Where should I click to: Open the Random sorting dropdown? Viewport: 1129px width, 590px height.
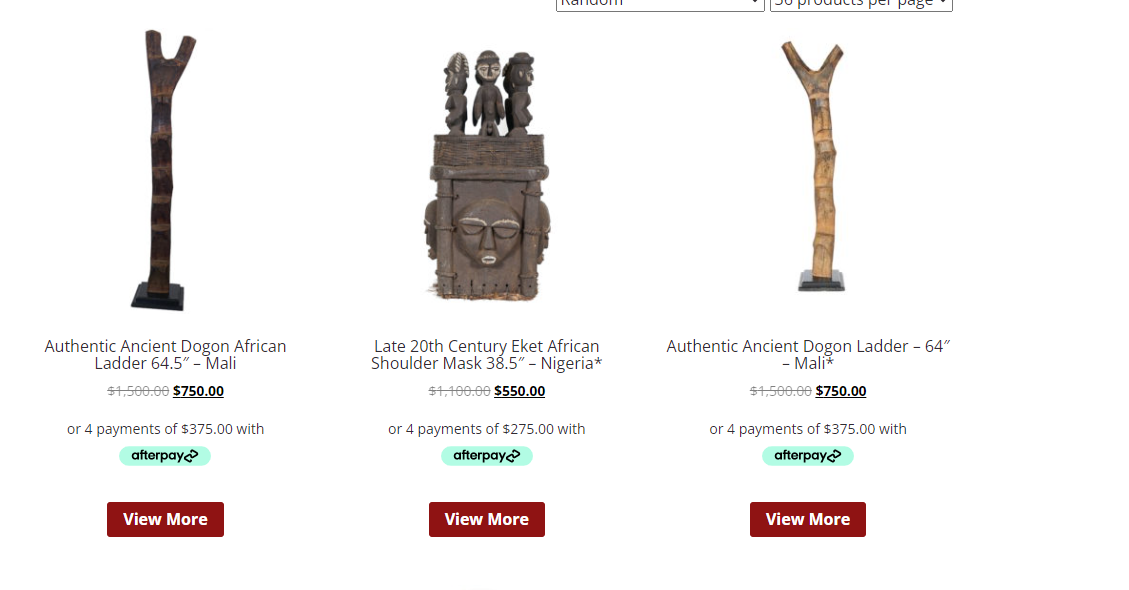click(660, 4)
